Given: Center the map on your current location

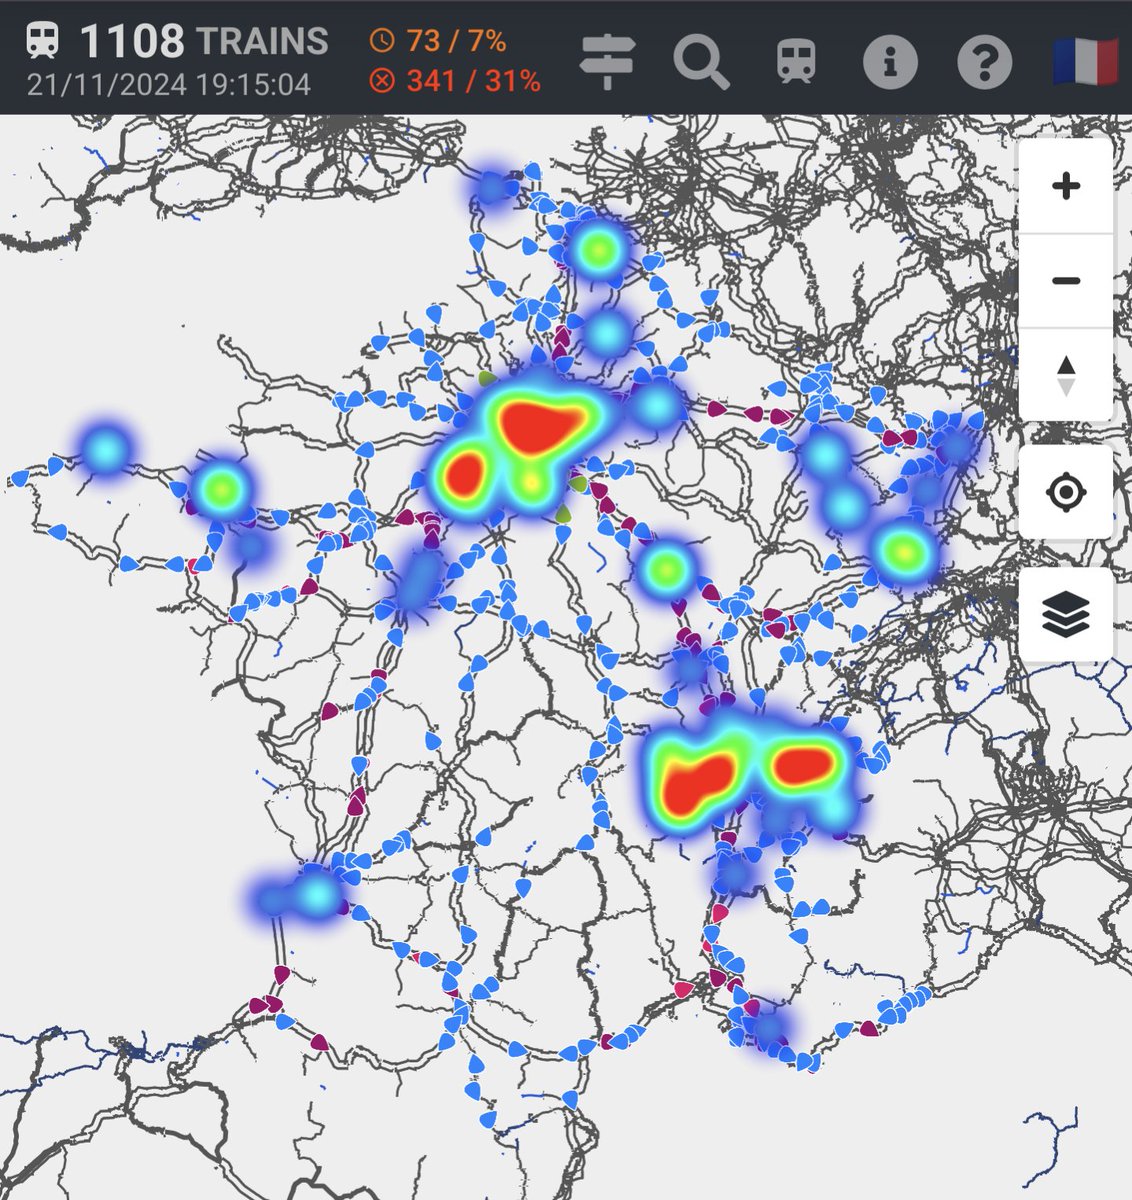Looking at the screenshot, I should coord(1065,492).
